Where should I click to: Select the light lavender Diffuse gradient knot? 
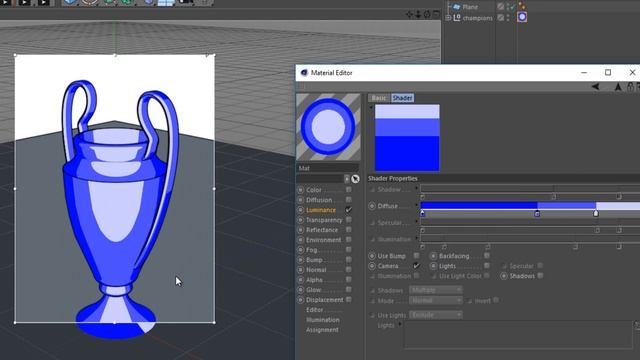(596, 213)
